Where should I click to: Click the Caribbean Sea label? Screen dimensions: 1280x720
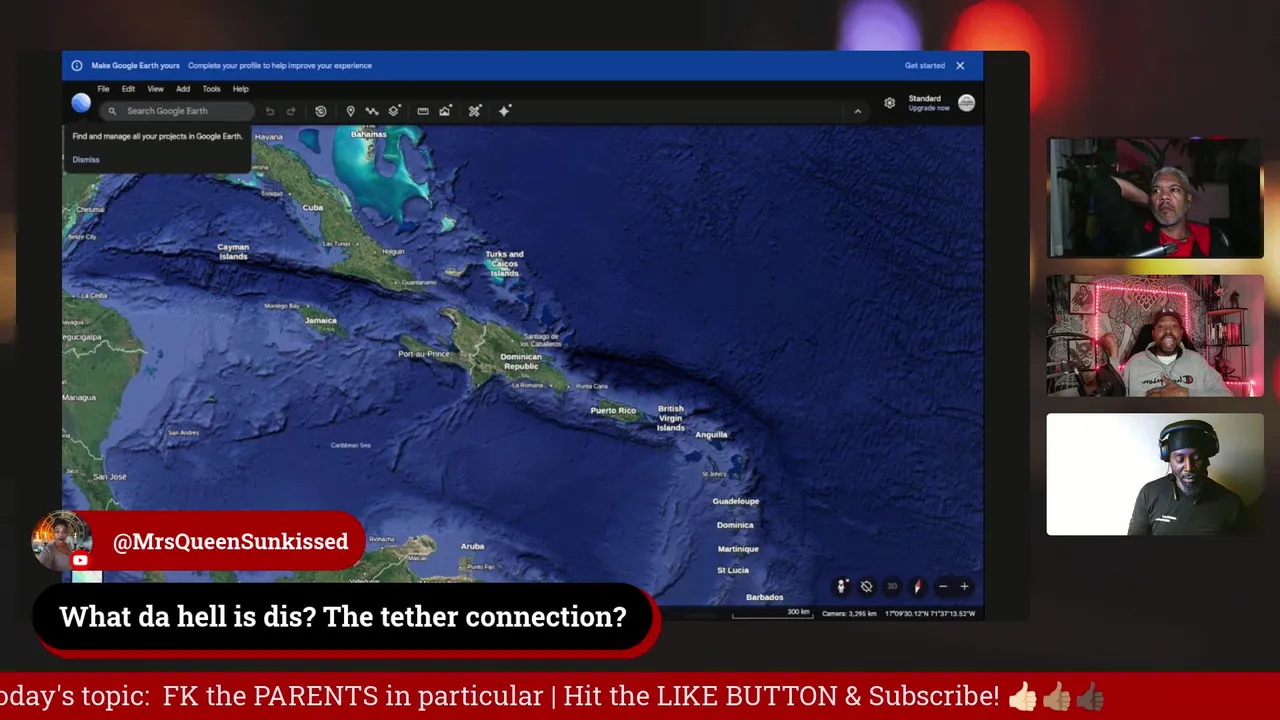pyautogui.click(x=351, y=445)
